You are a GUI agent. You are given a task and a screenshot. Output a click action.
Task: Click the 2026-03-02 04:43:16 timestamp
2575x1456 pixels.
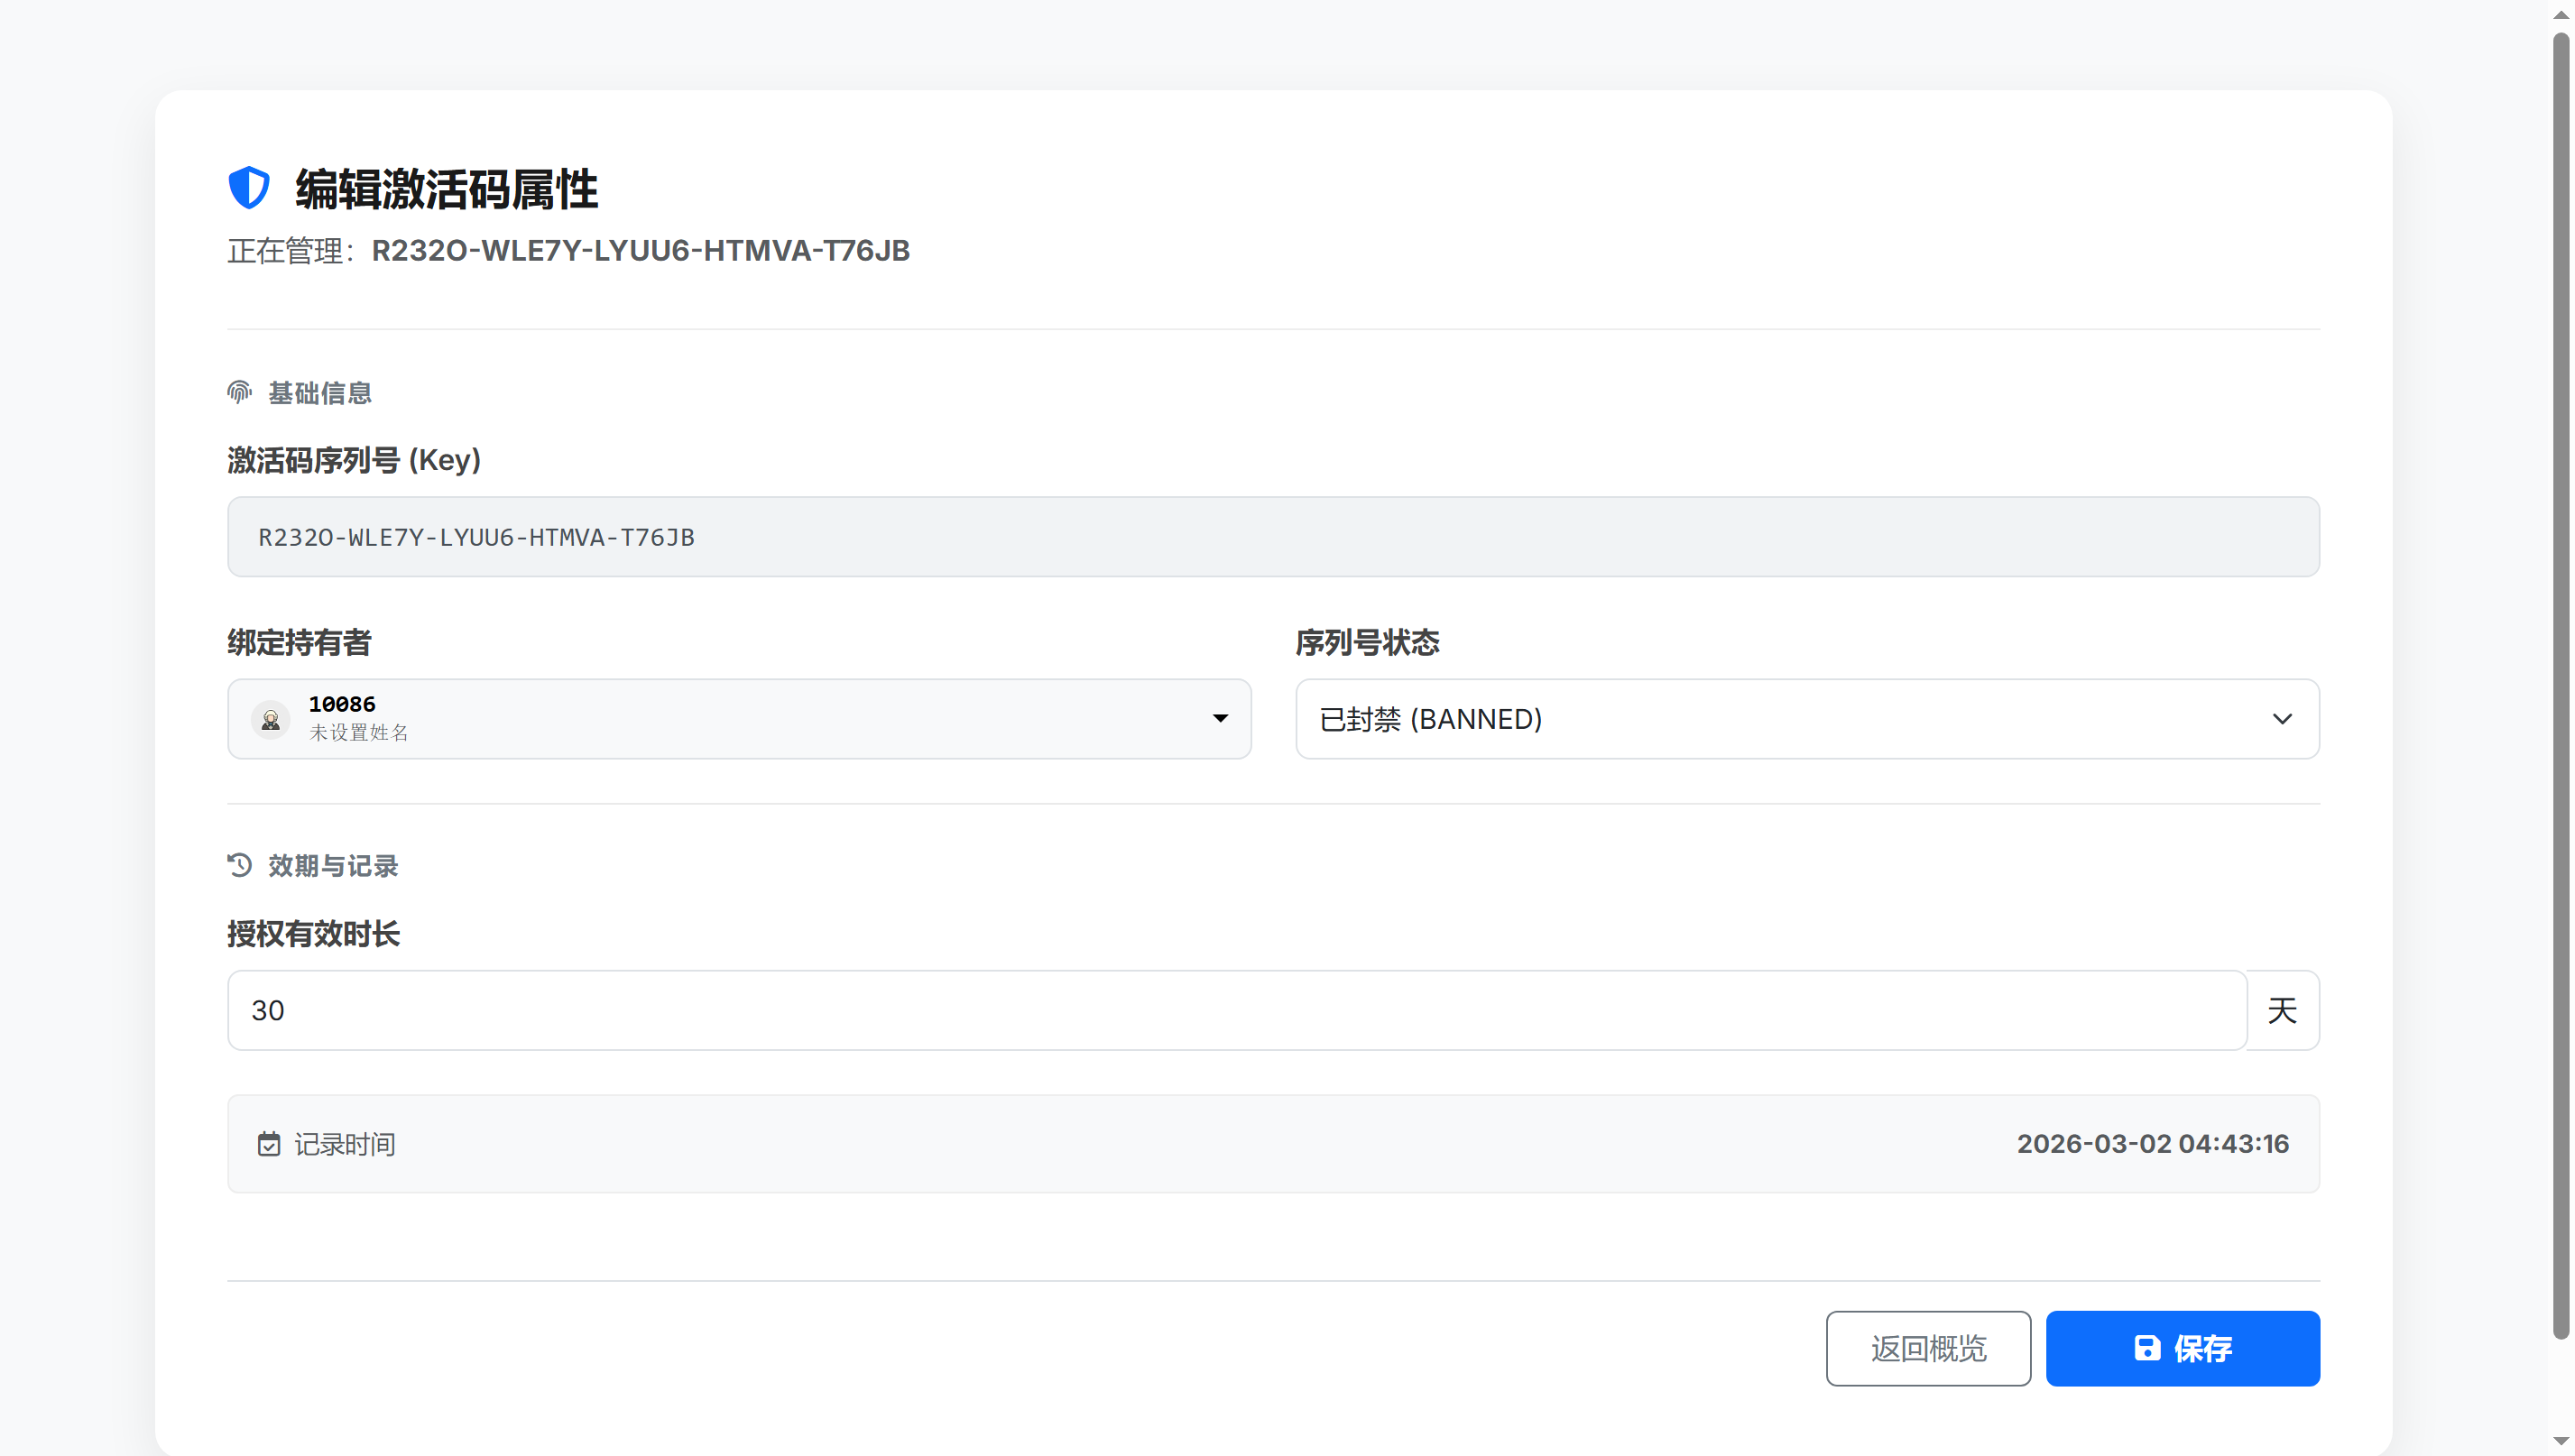click(2152, 1144)
